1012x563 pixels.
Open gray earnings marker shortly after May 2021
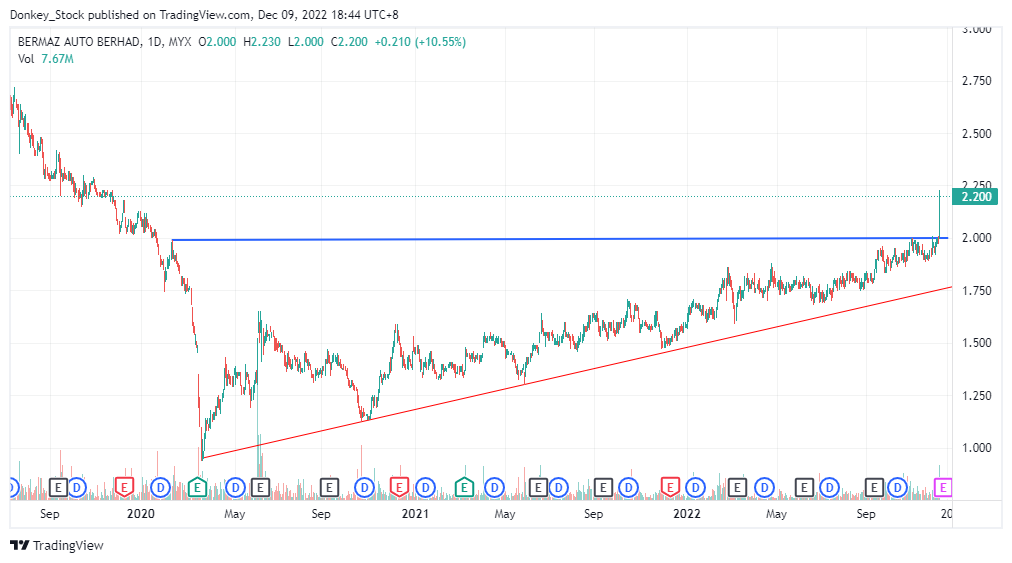click(538, 487)
